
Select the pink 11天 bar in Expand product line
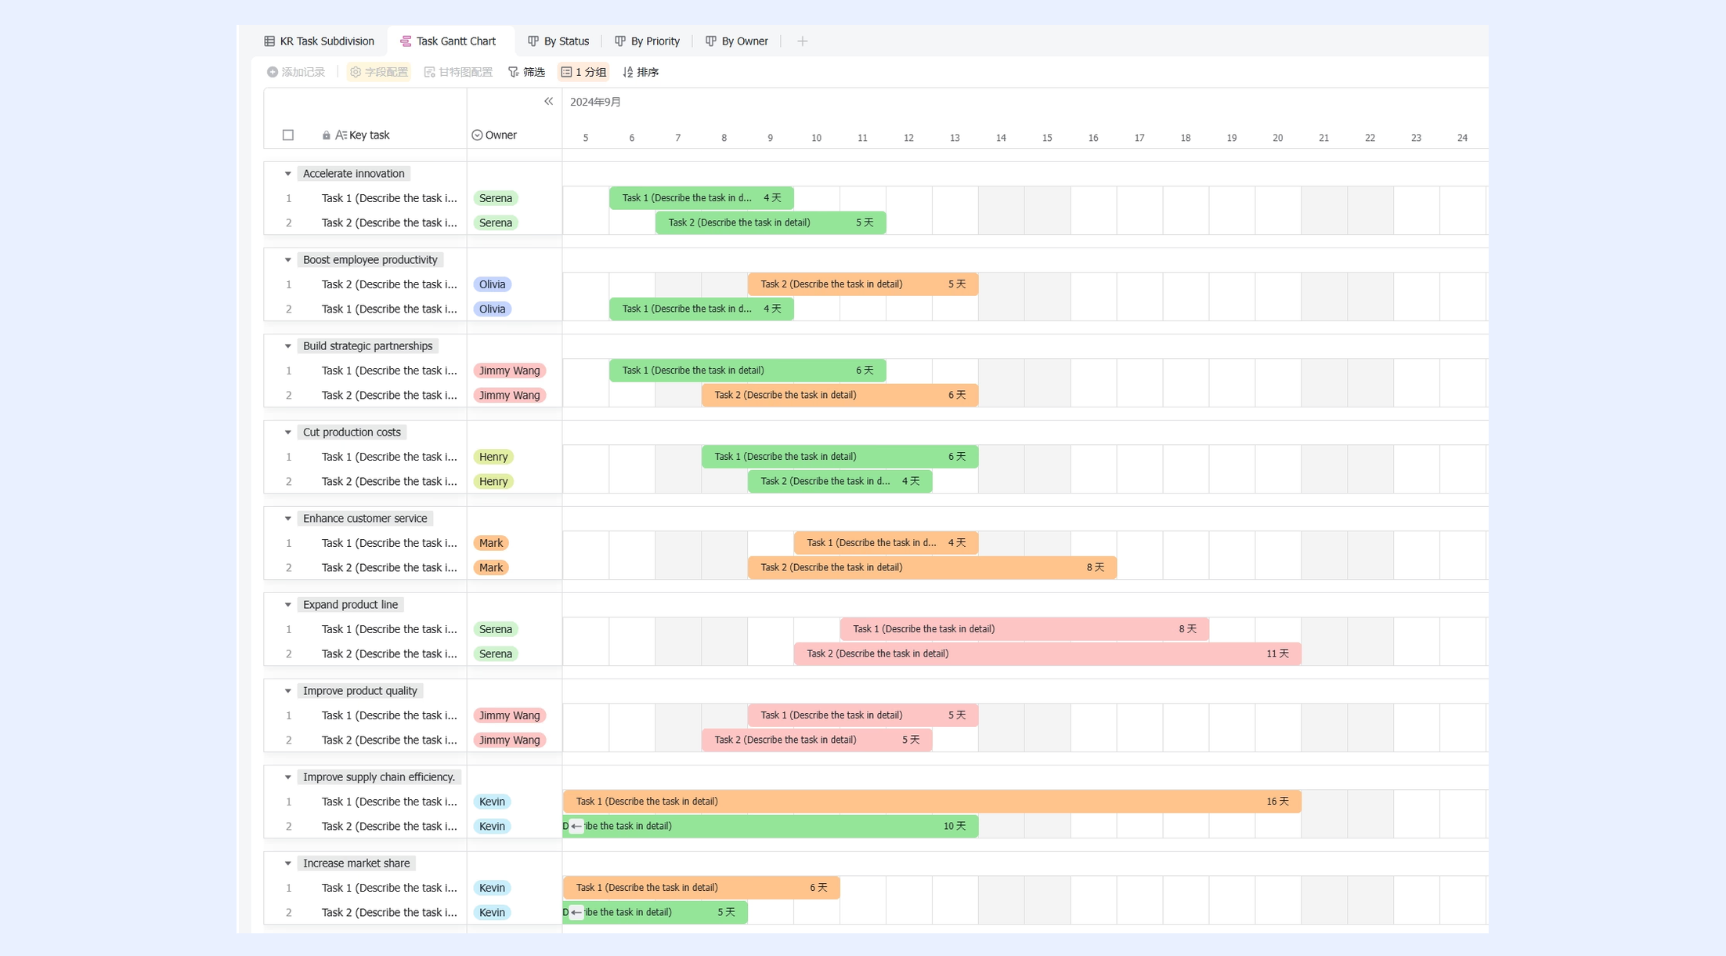(x=1047, y=654)
